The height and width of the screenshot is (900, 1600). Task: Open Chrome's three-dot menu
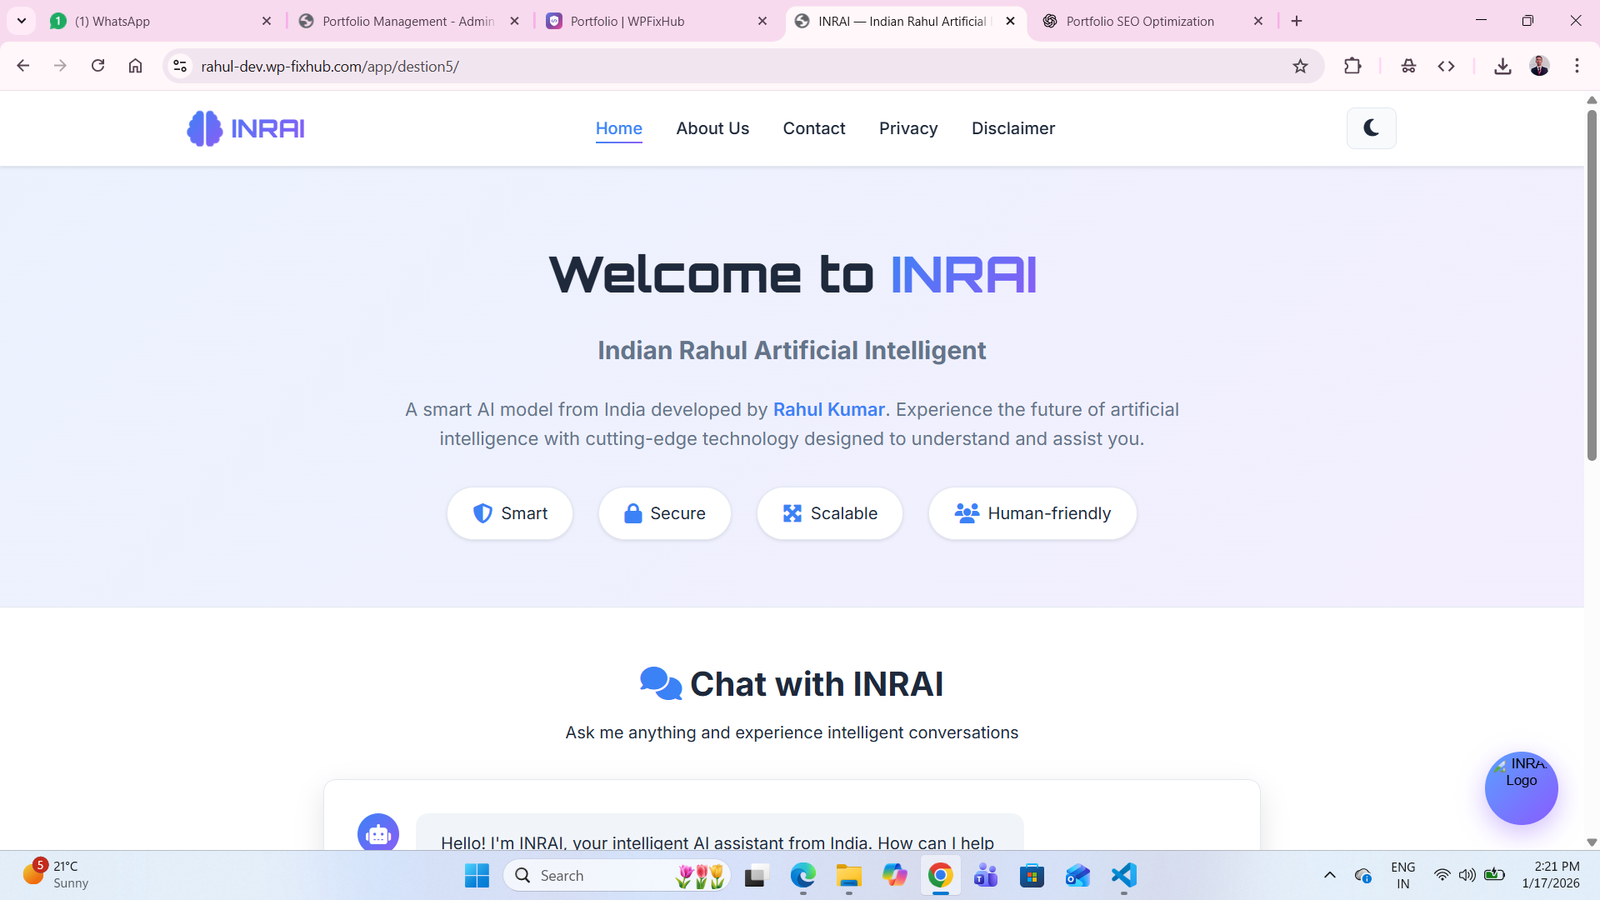(x=1577, y=66)
